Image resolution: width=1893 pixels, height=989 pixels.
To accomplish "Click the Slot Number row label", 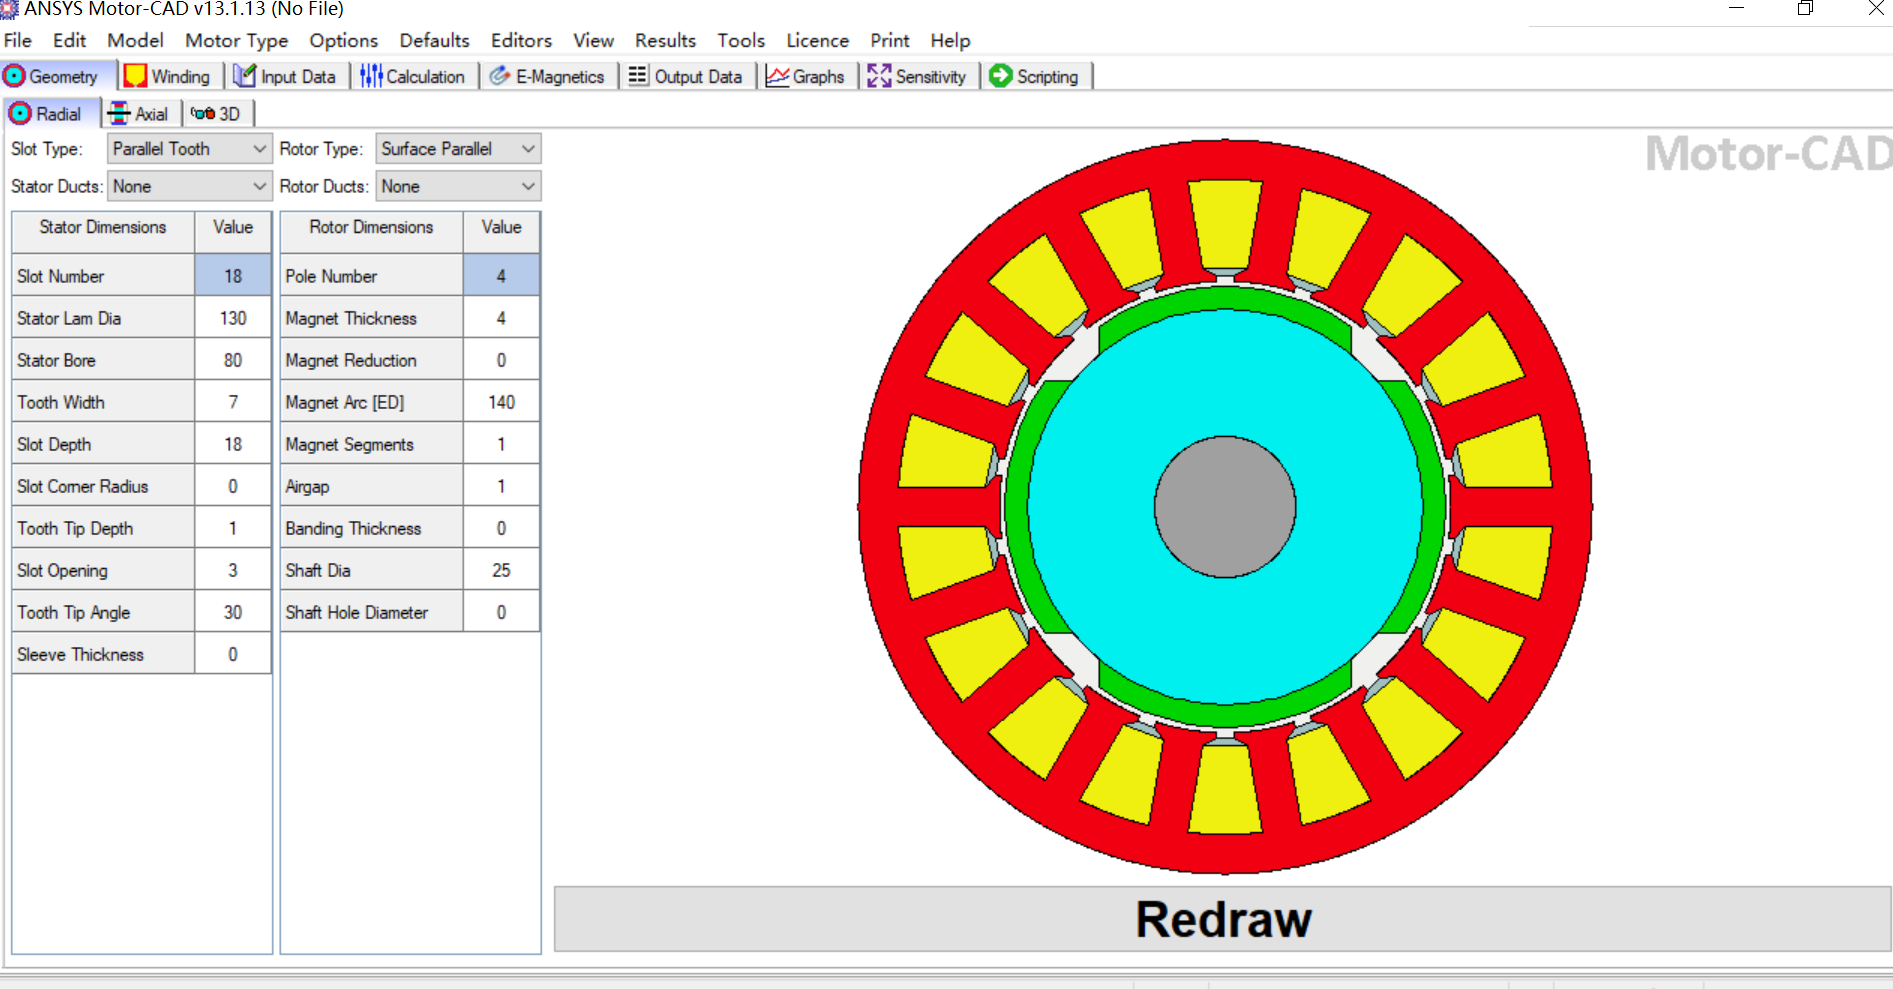I will click(103, 276).
